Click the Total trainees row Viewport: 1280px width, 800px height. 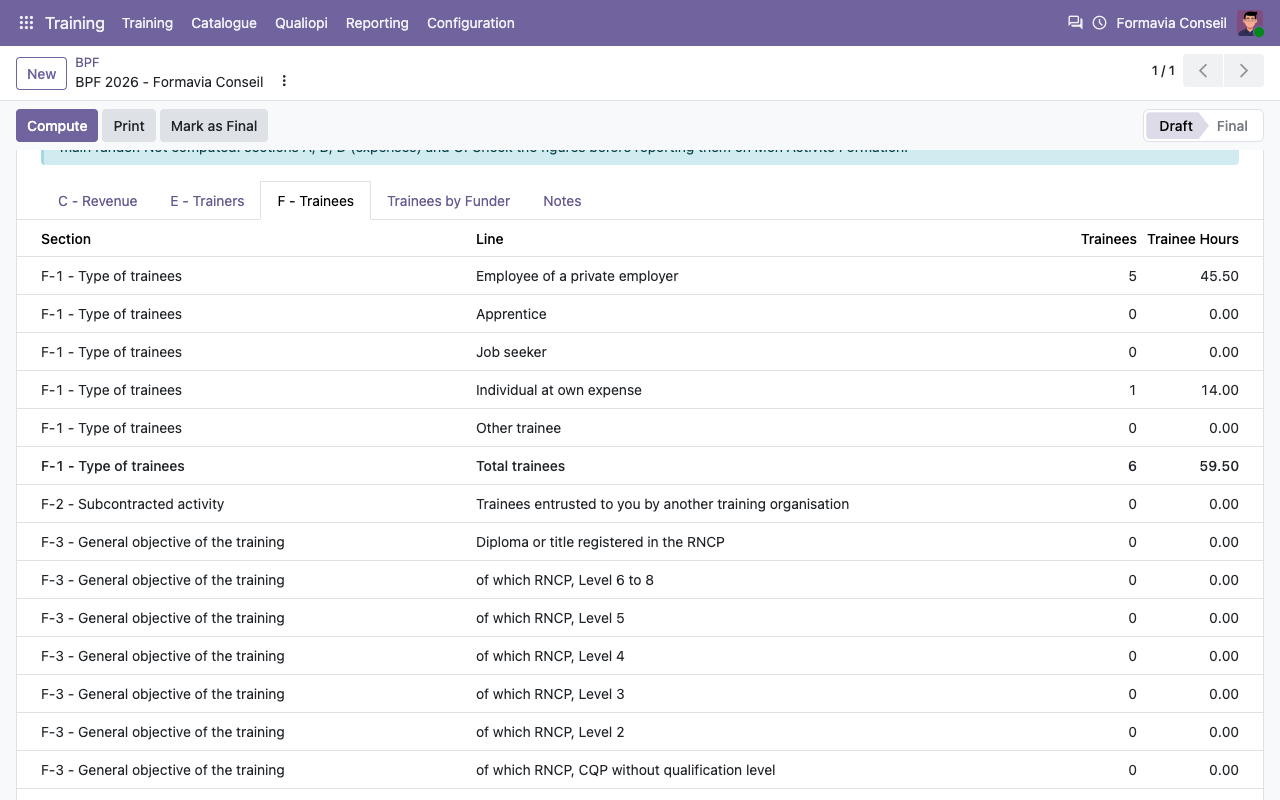(640, 466)
